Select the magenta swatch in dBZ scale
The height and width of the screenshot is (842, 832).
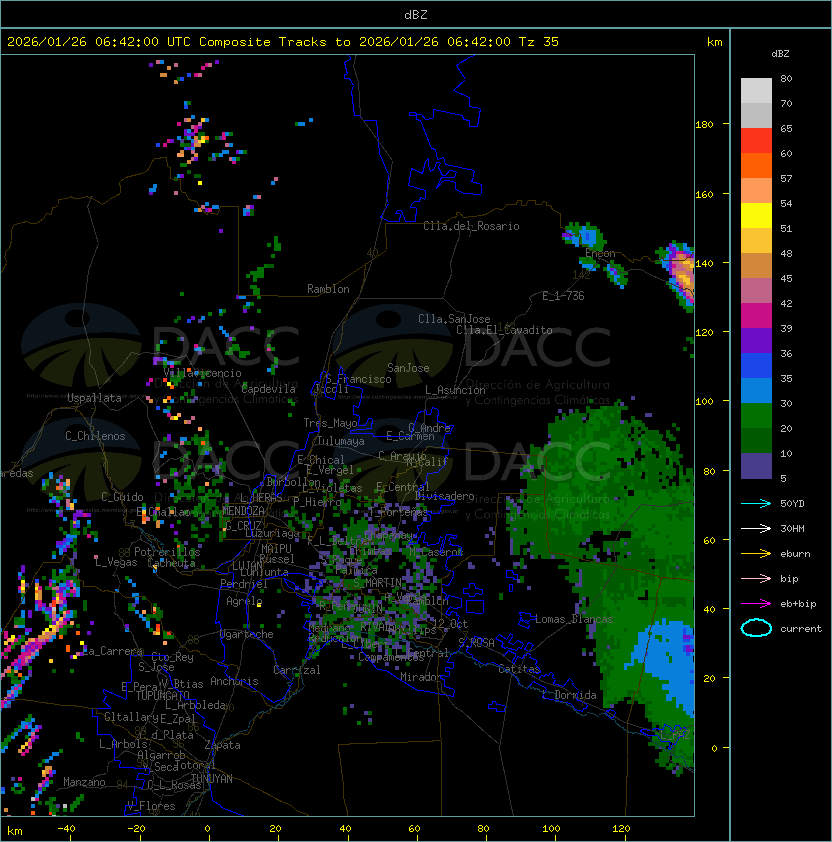756,316
